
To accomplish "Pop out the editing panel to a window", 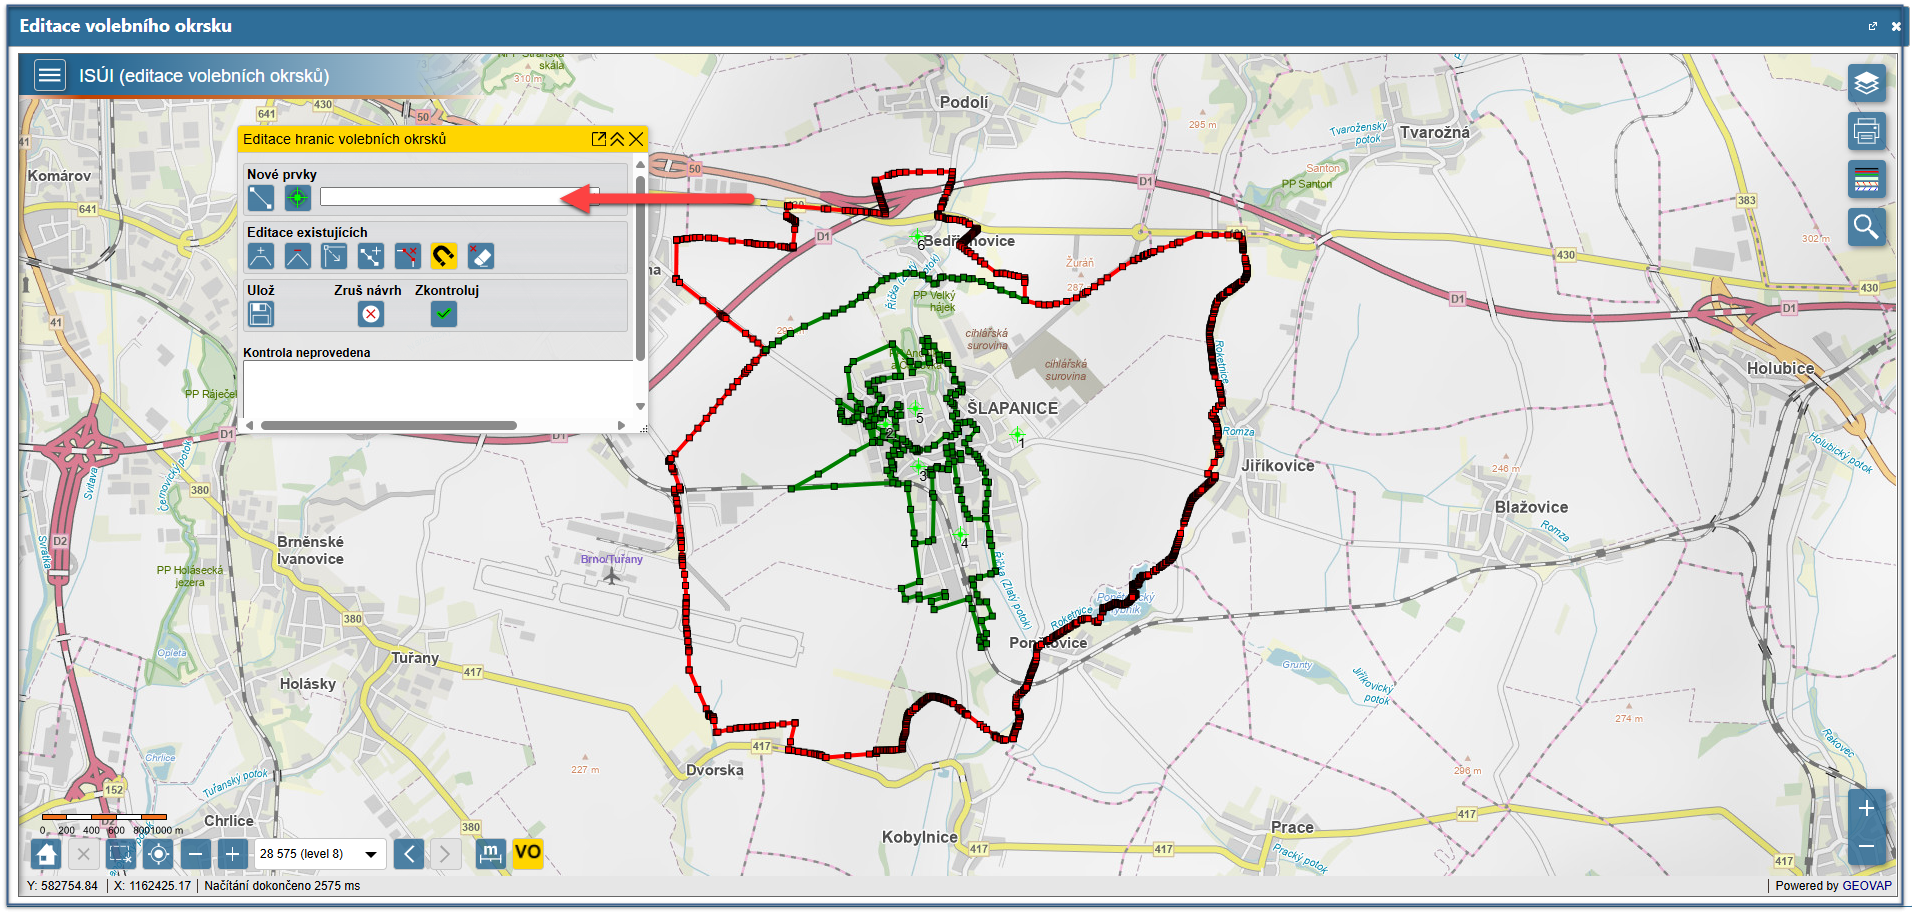I will tap(599, 139).
